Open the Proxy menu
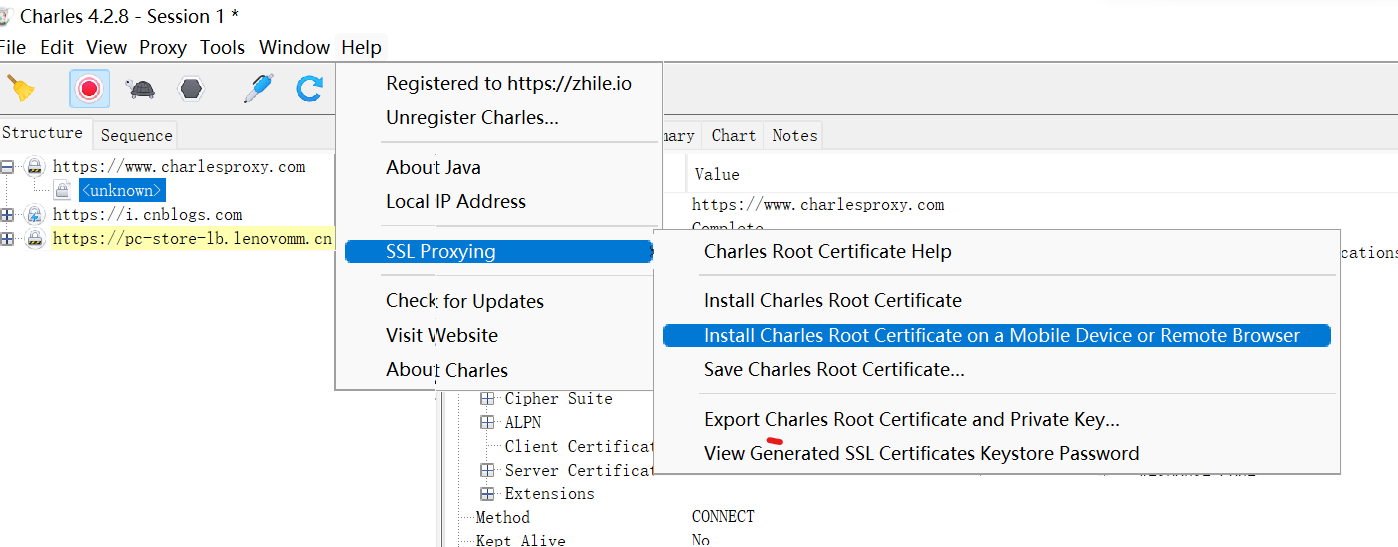The height and width of the screenshot is (547, 1398). (x=163, y=47)
